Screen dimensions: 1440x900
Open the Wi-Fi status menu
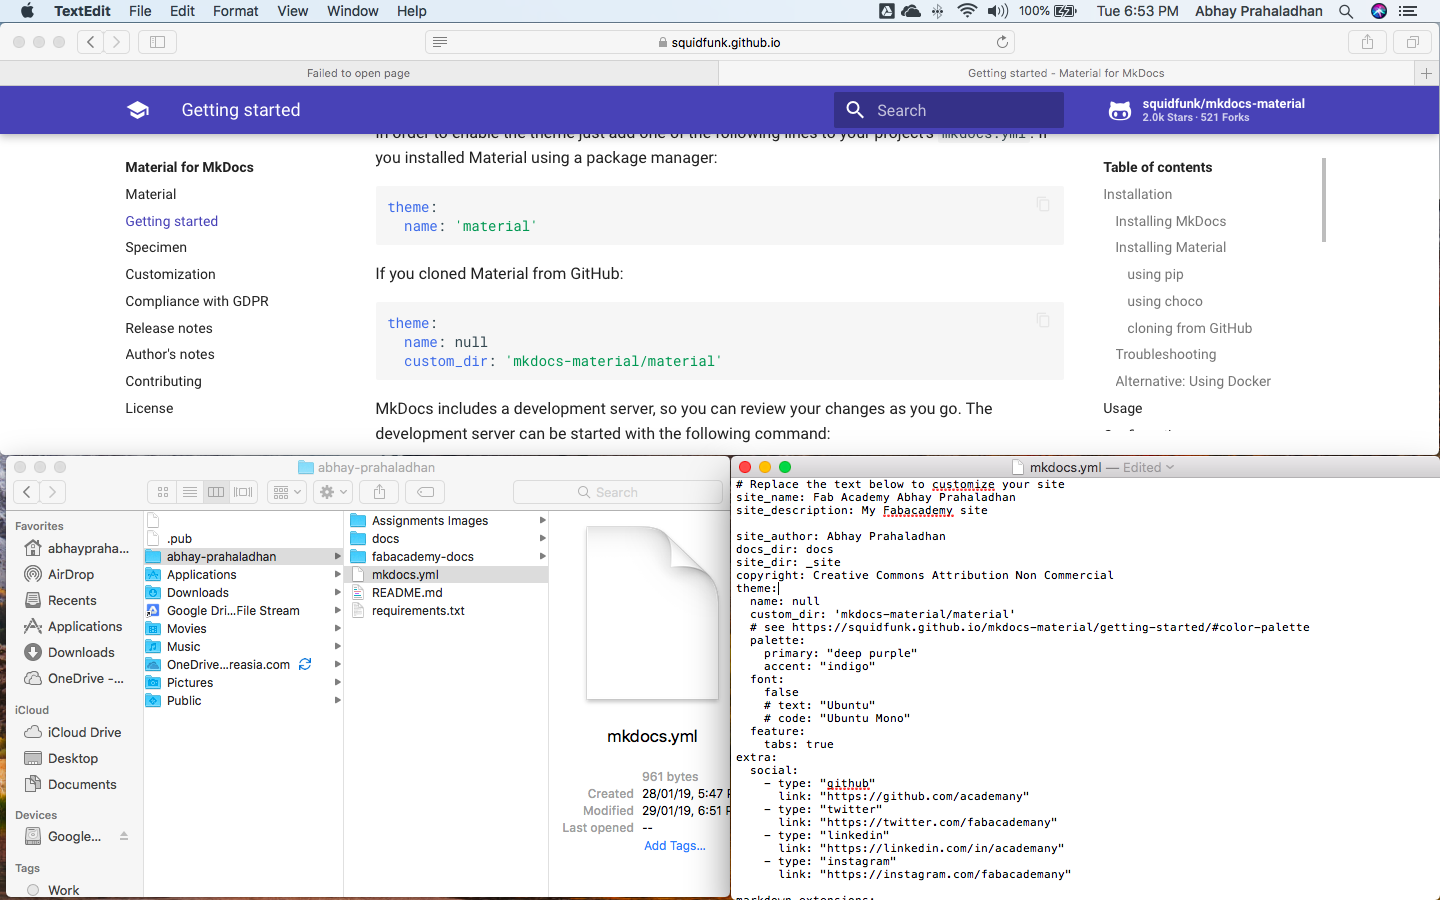point(967,11)
